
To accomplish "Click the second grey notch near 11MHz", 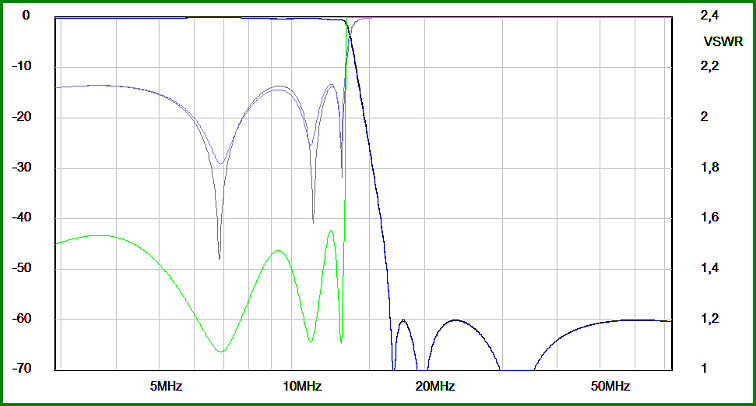I will (x=313, y=221).
